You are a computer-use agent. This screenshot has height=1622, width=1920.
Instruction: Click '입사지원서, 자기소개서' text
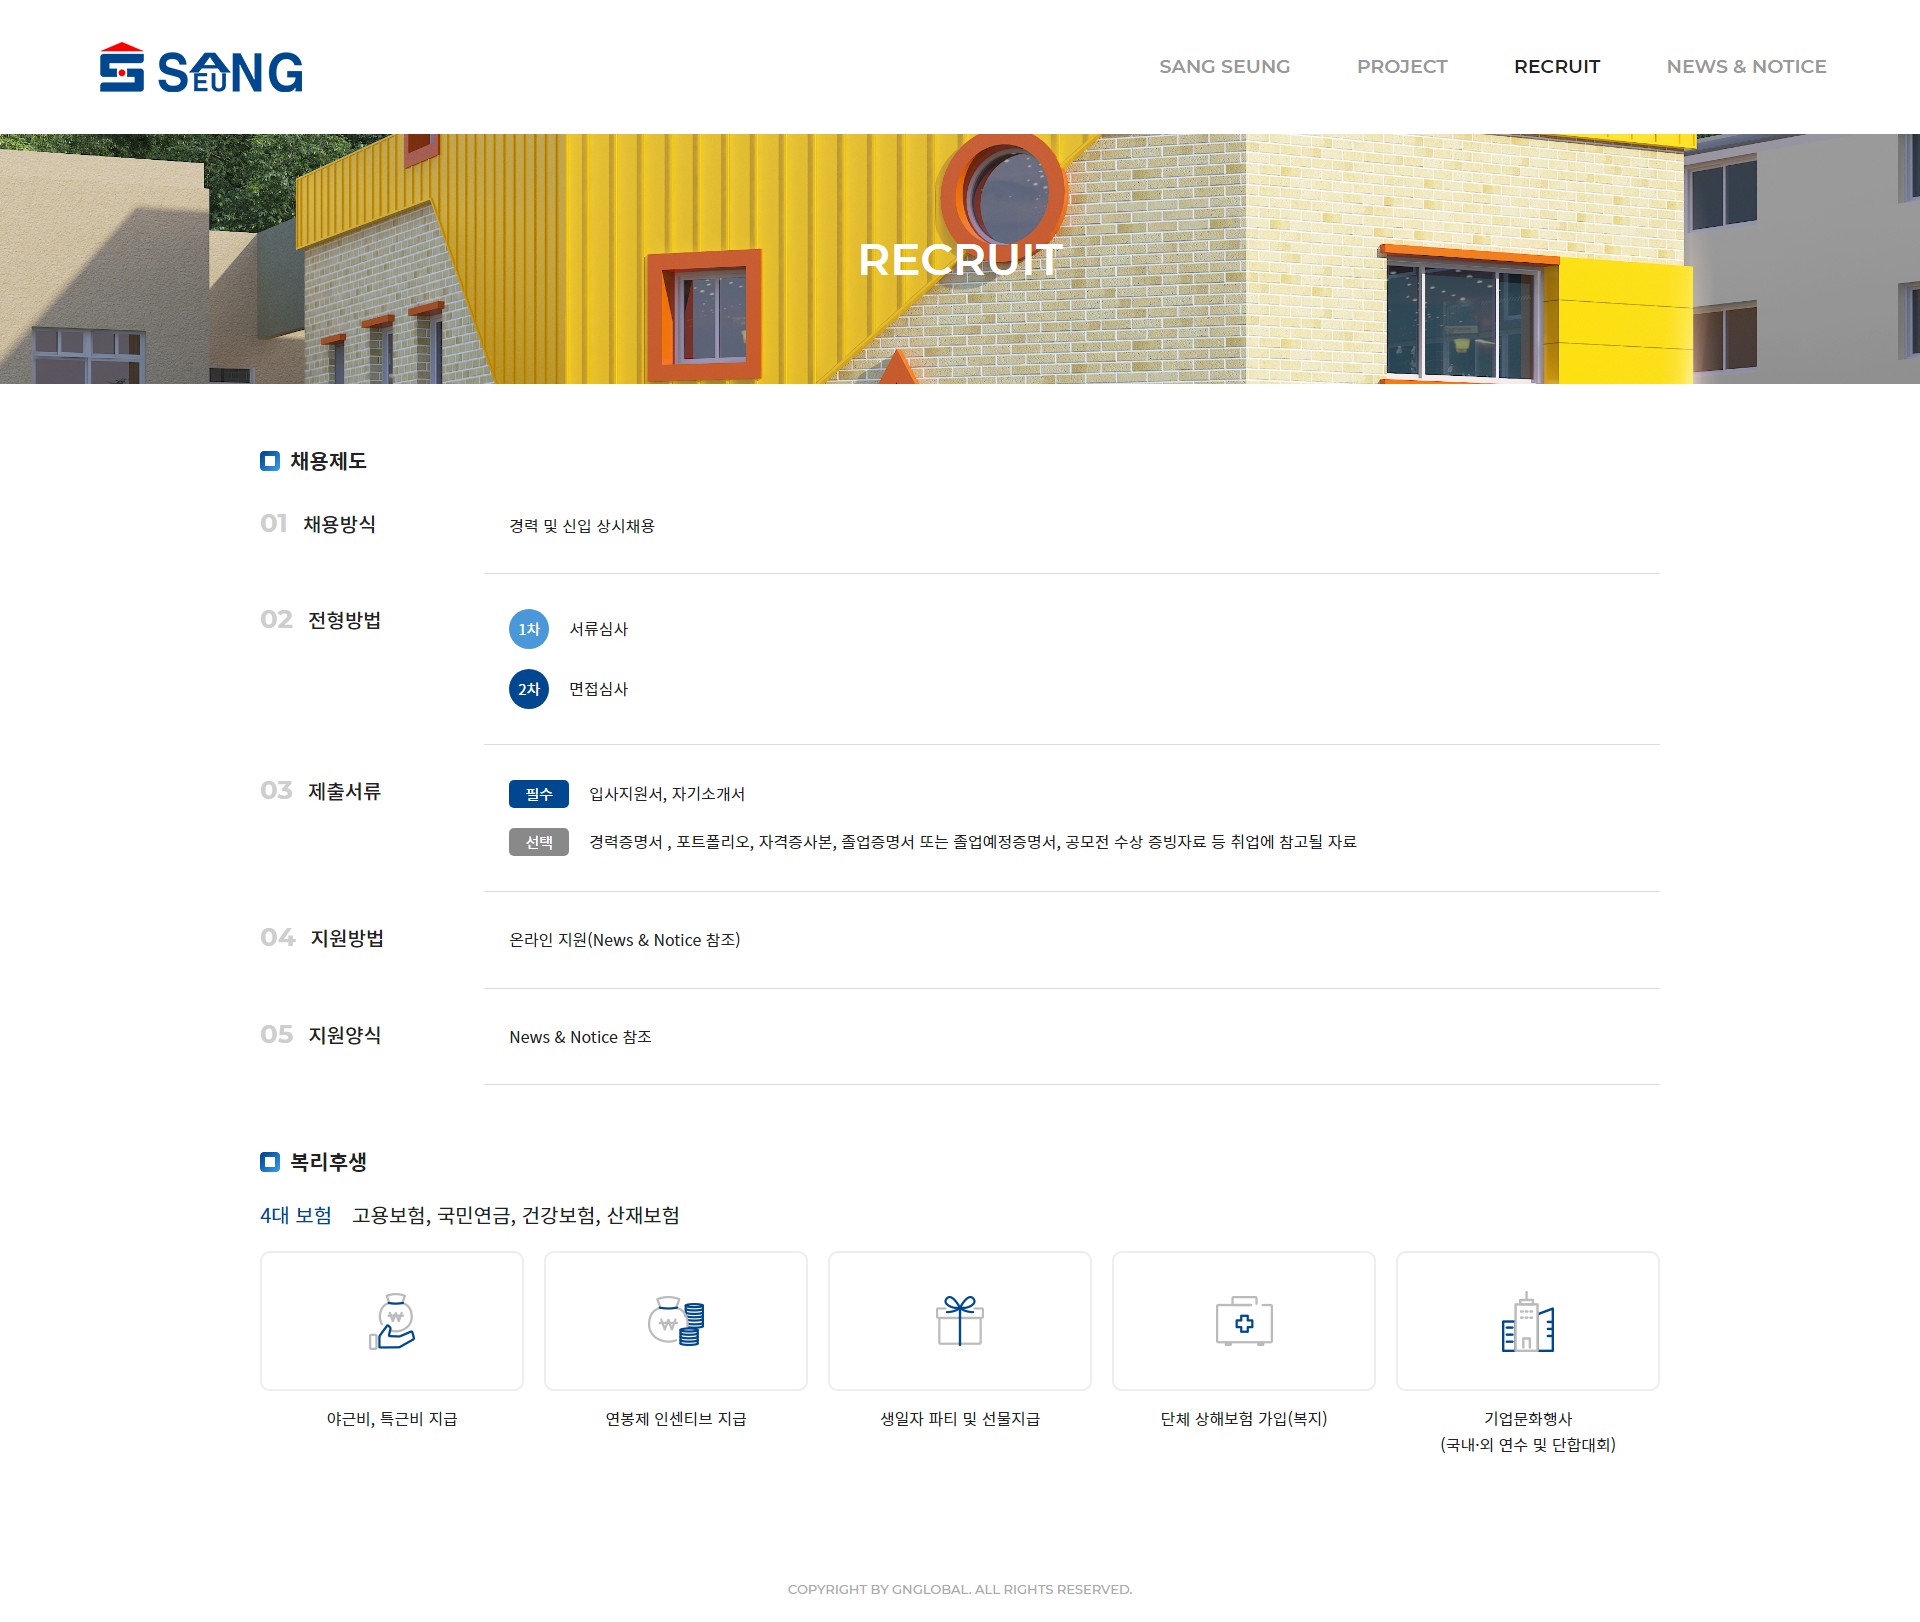tap(667, 794)
